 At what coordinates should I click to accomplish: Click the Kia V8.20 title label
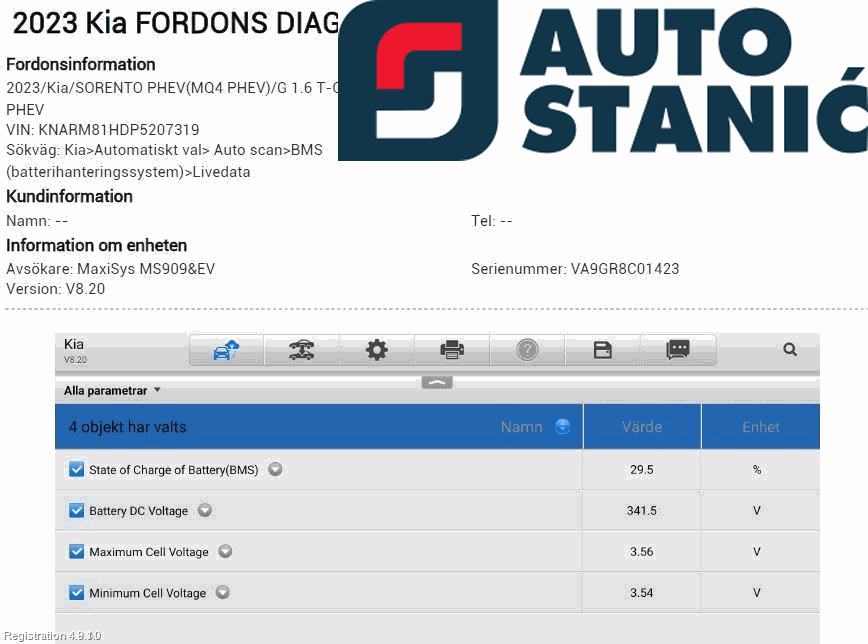[x=75, y=351]
